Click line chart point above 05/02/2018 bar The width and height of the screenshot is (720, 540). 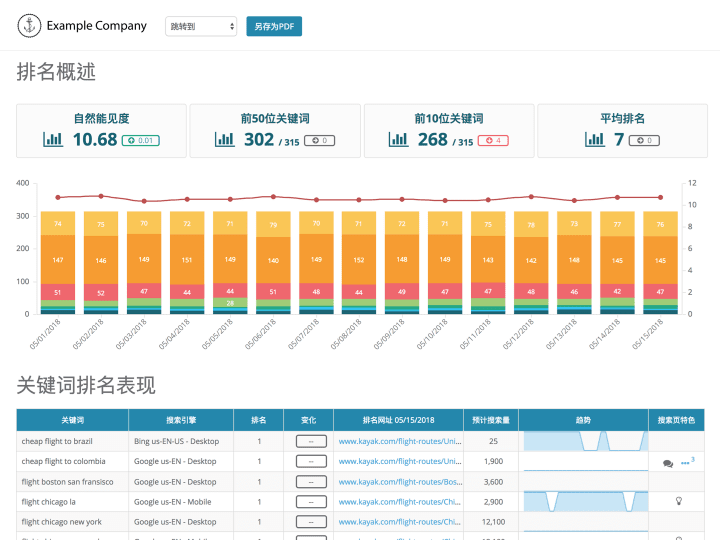click(x=101, y=196)
